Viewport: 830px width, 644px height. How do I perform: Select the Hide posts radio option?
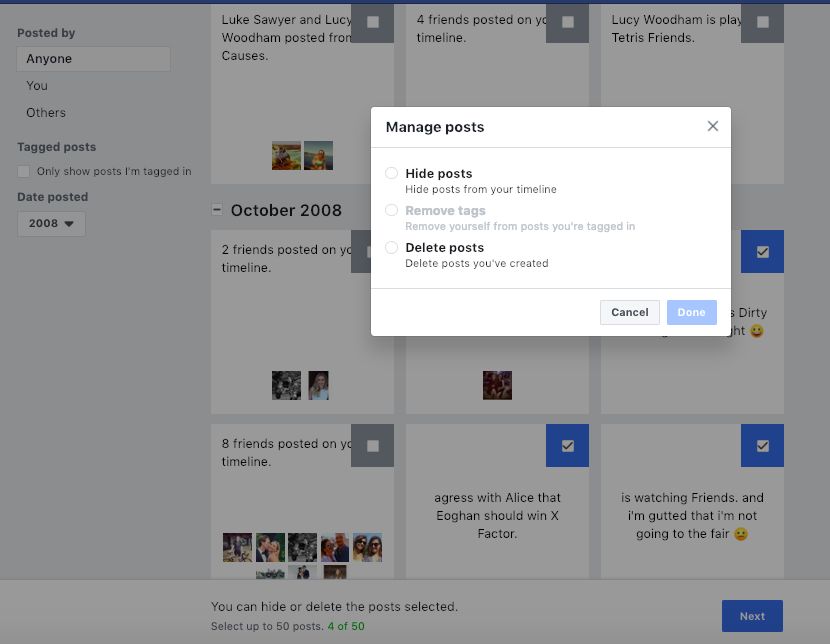[391, 173]
